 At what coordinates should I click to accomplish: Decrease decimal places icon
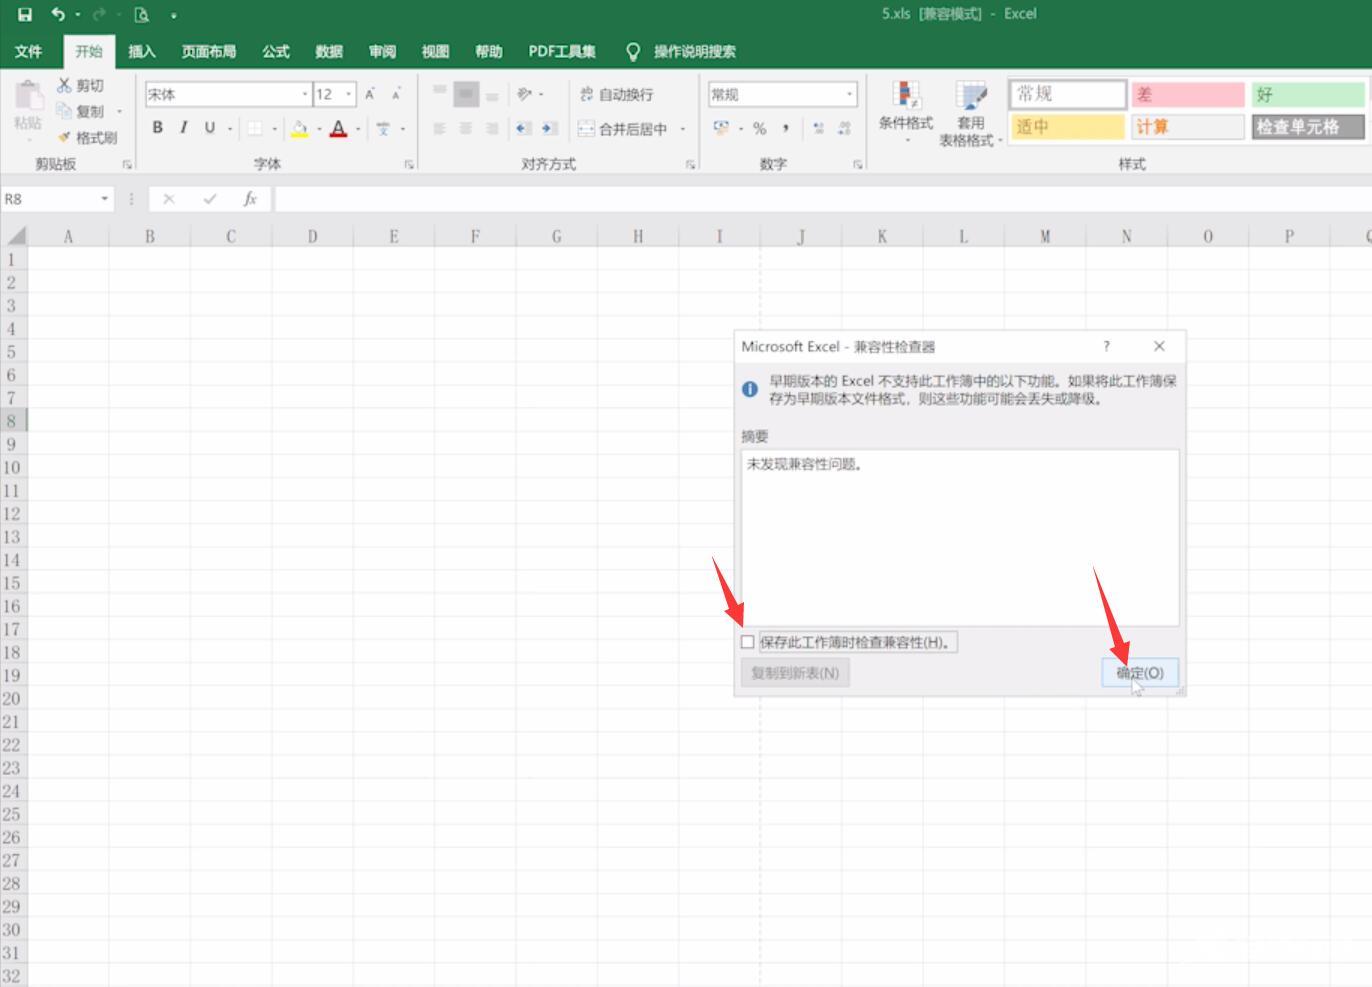845,128
